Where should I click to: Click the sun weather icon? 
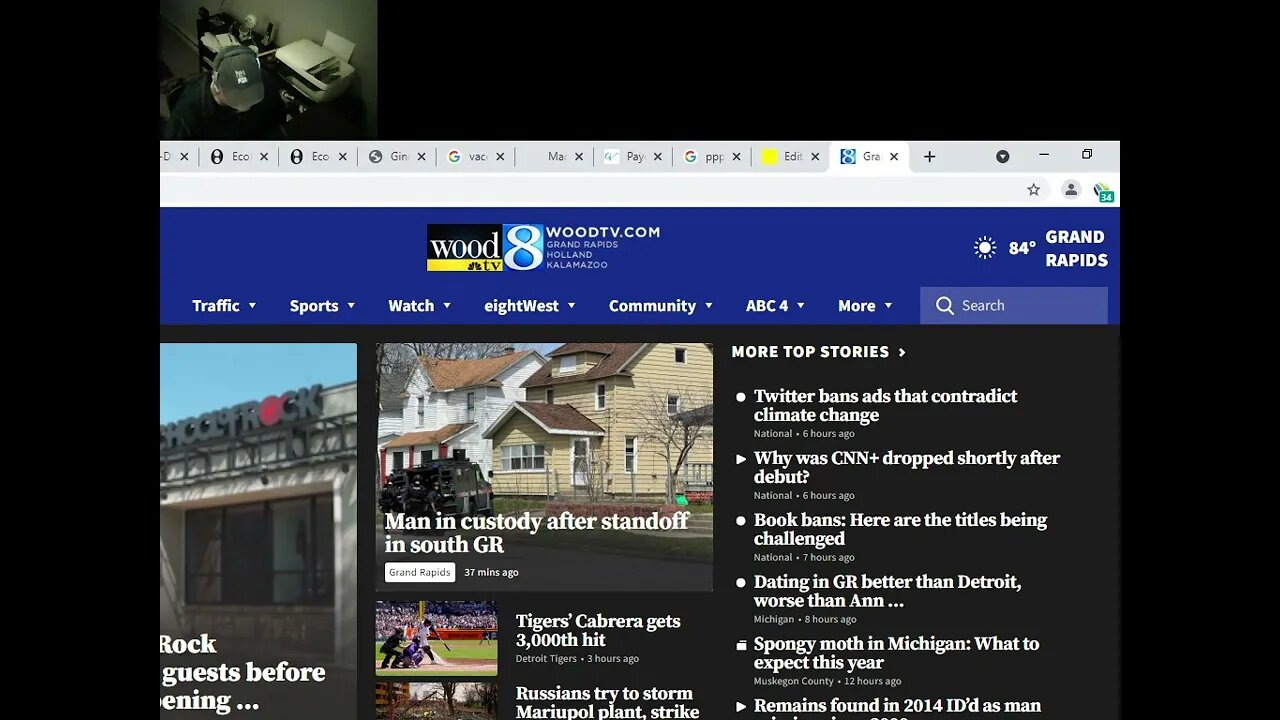[985, 248]
